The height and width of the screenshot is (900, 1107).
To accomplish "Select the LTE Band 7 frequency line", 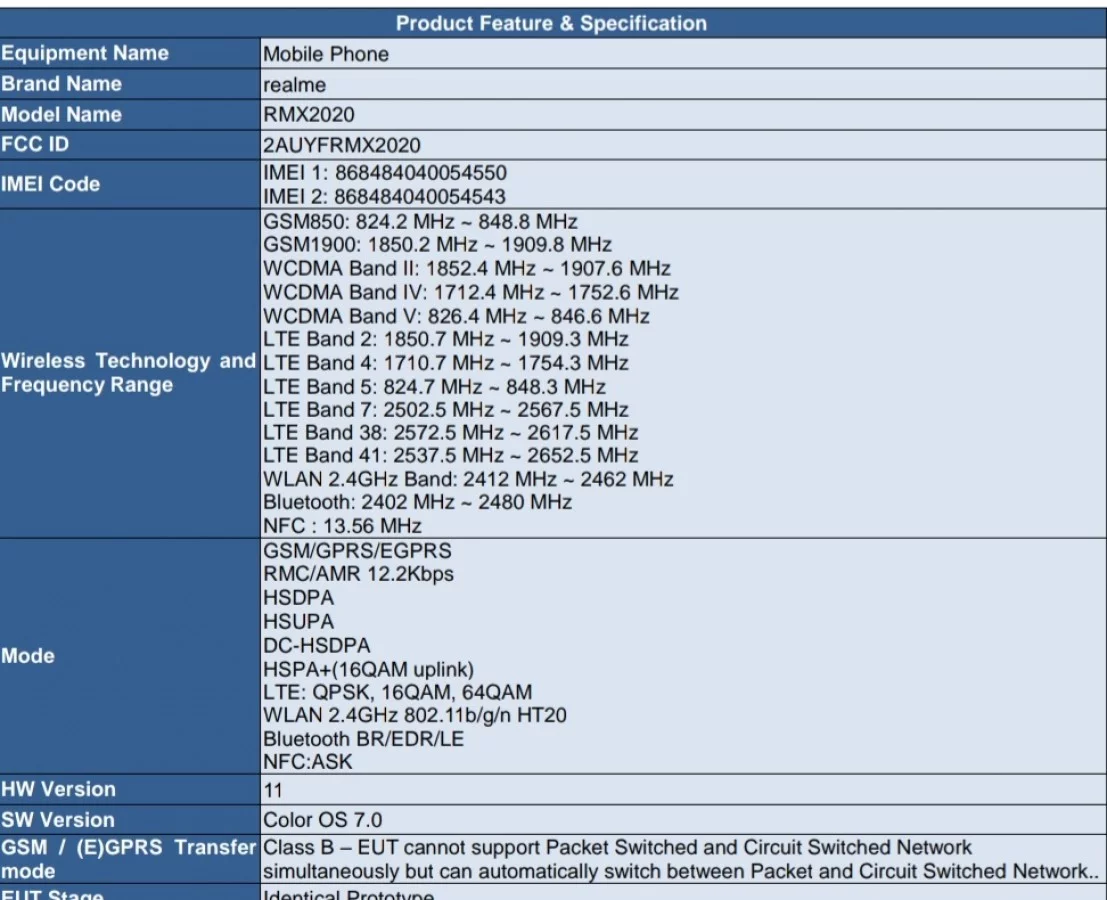I will click(446, 410).
